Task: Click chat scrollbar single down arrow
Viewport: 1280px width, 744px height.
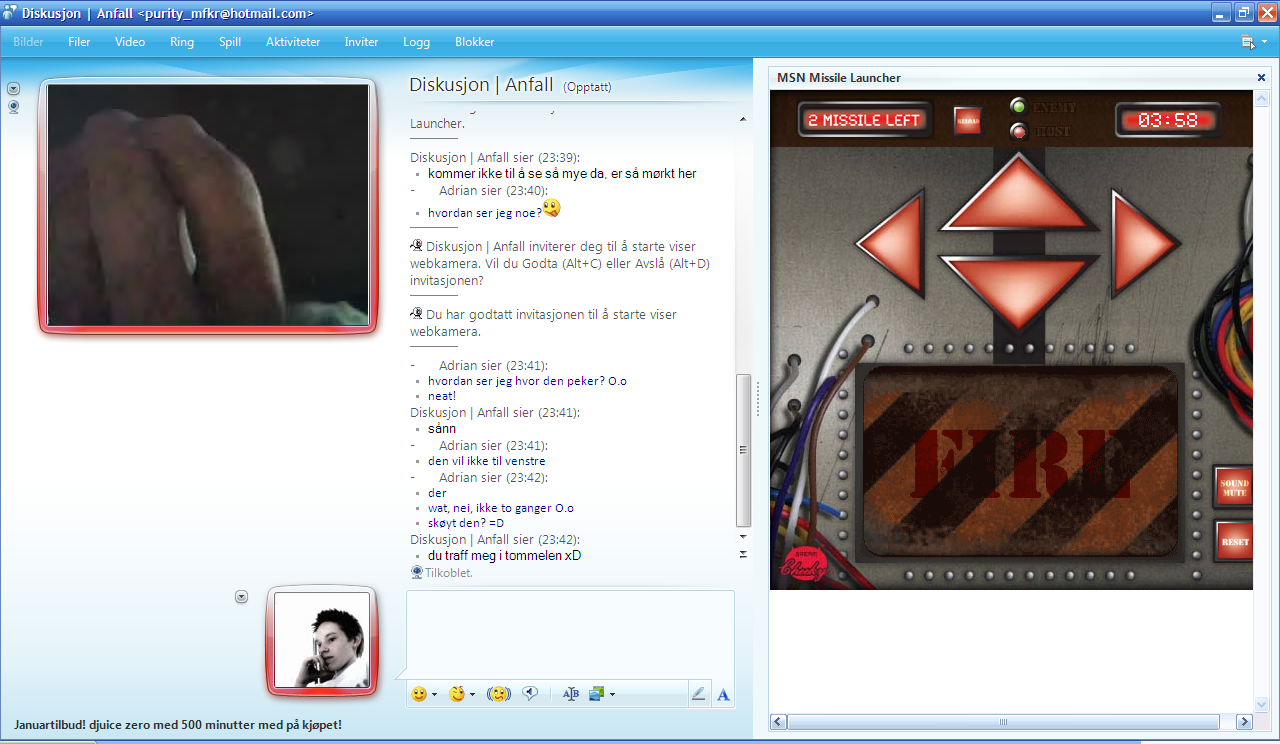Action: click(x=743, y=537)
